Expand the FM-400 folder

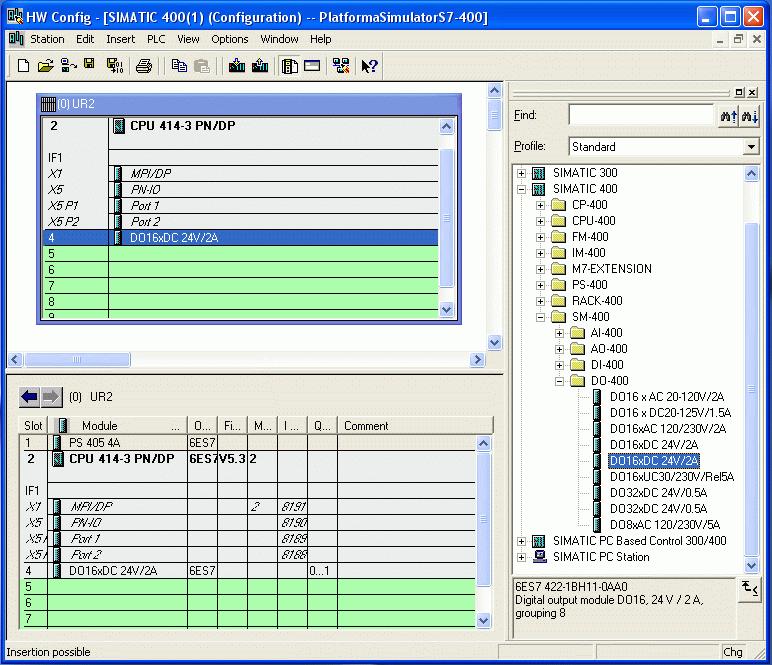[x=541, y=237]
